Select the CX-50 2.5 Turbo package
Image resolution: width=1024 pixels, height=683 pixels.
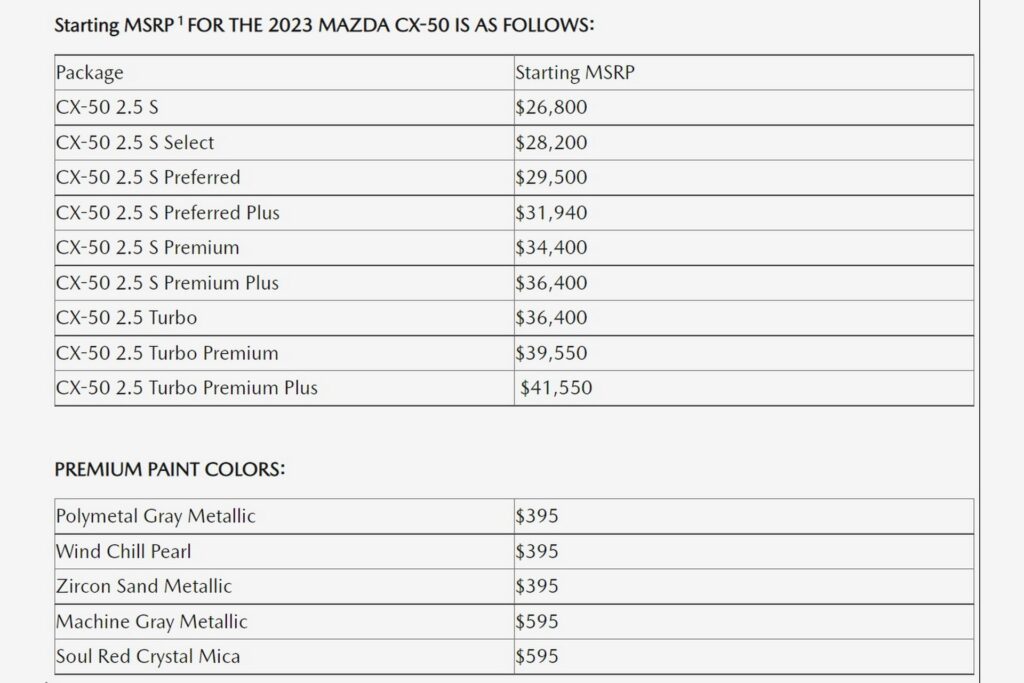point(127,318)
